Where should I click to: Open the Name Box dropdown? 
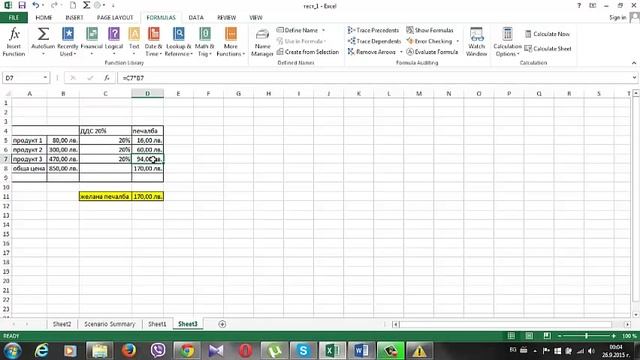[x=45, y=78]
